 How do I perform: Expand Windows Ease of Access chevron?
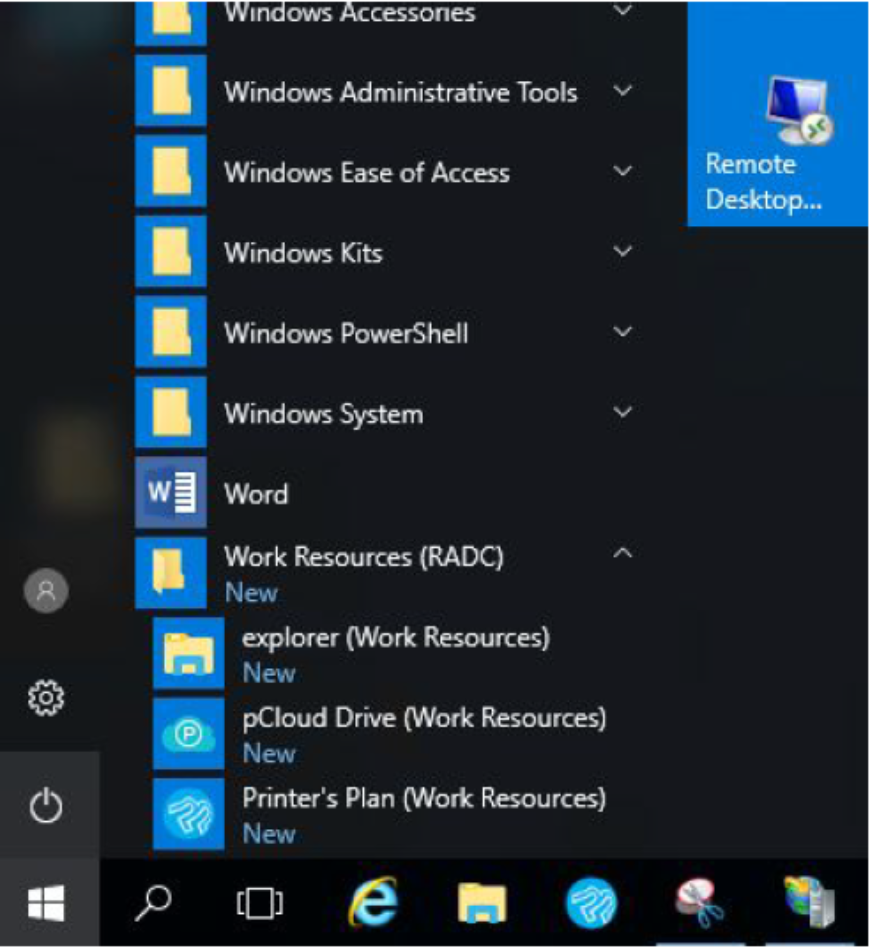coord(623,171)
